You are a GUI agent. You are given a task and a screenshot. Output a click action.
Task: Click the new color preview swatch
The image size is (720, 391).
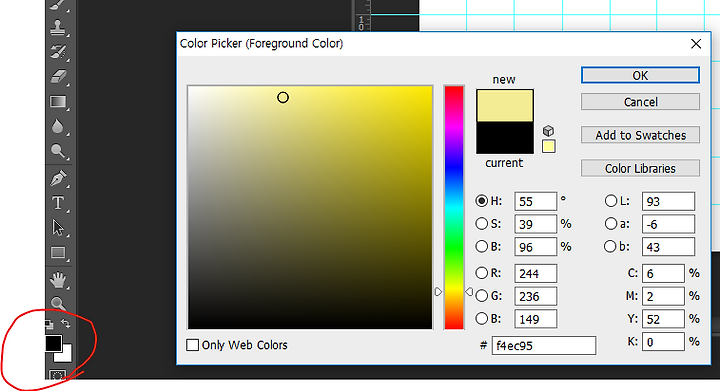(x=505, y=106)
